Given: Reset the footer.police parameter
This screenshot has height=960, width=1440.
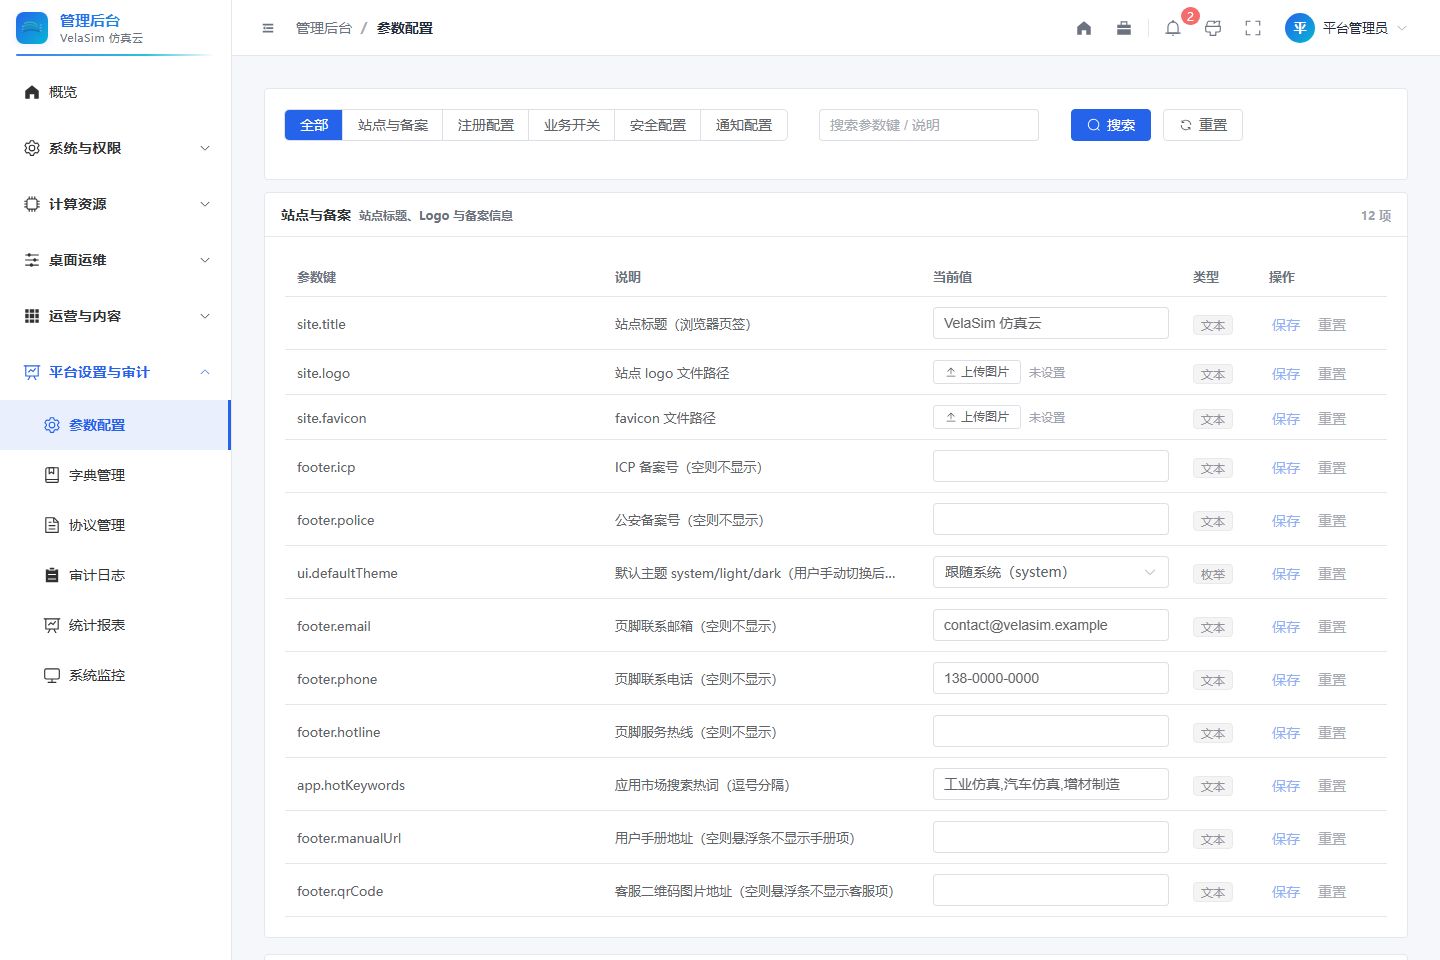Looking at the screenshot, I should (1332, 521).
